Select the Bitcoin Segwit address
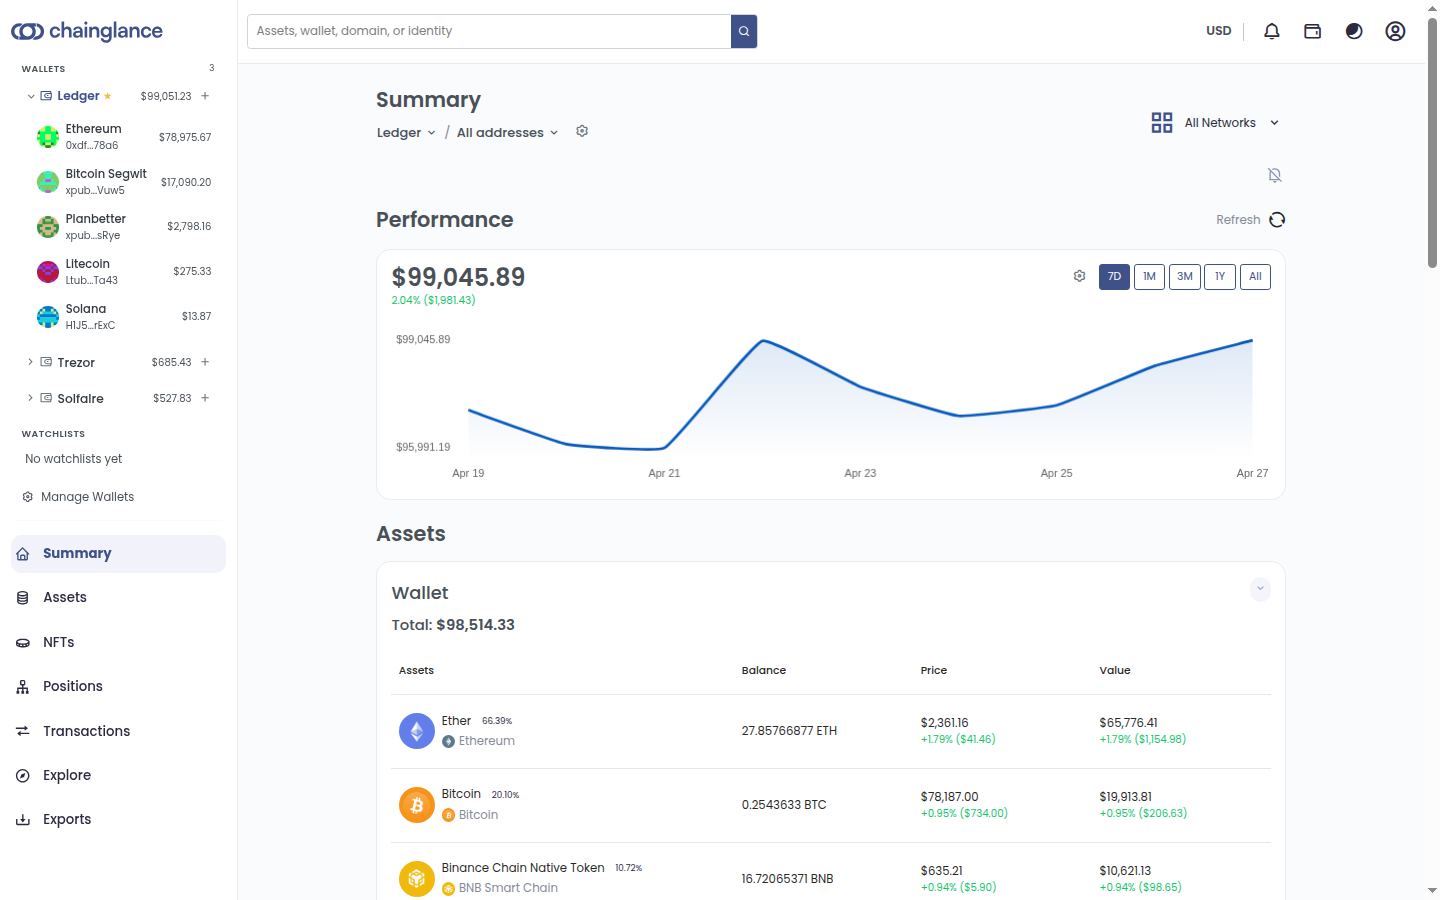 pos(124,182)
